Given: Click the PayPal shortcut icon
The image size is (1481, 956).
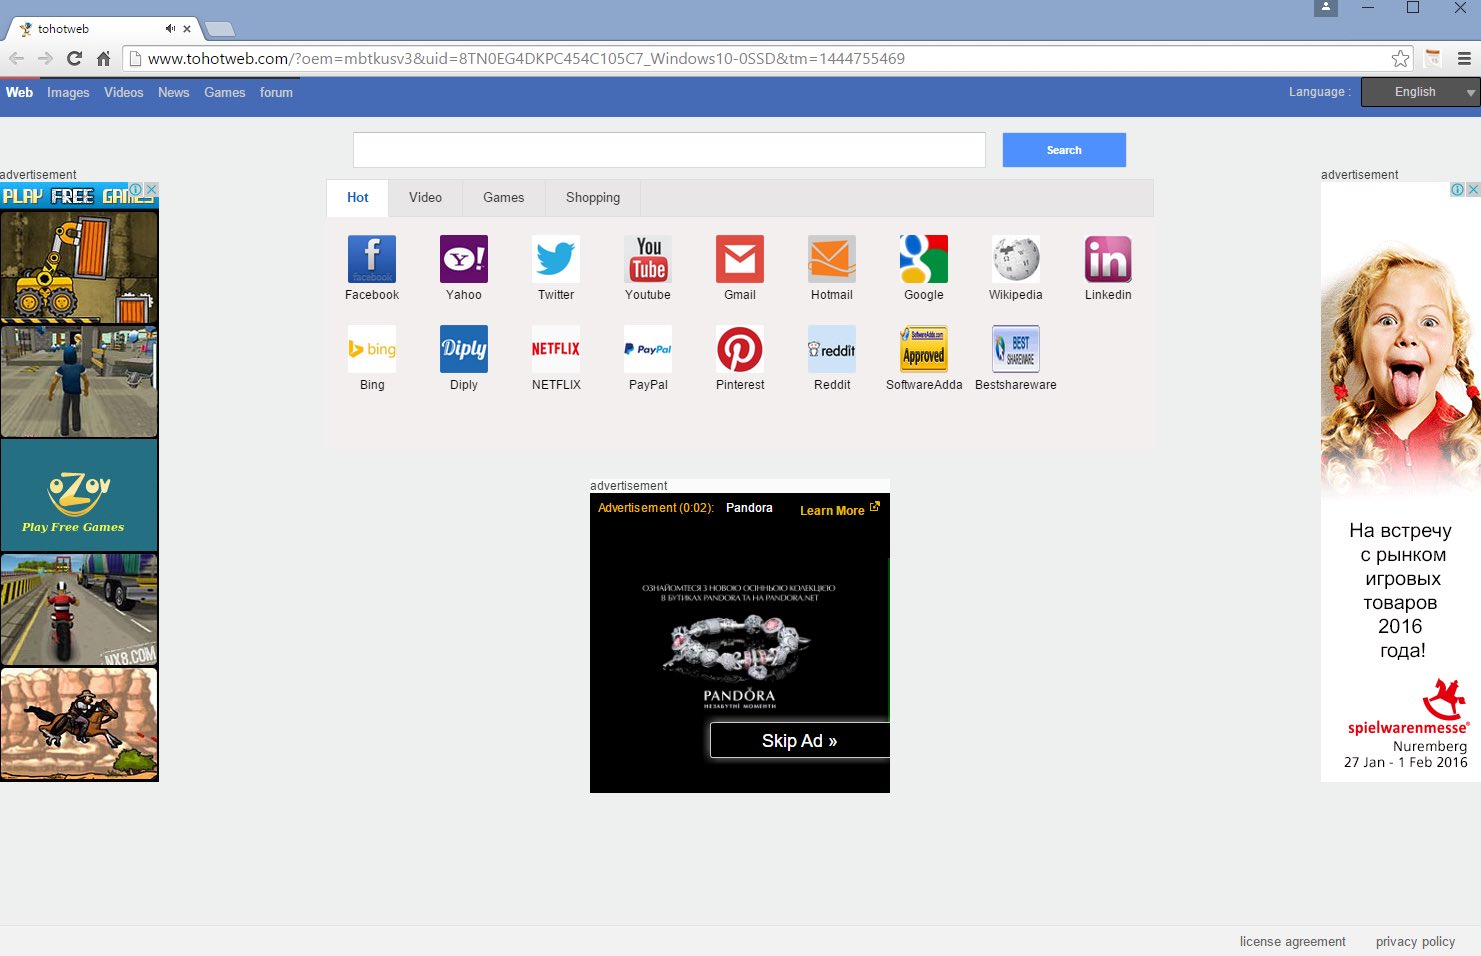Looking at the screenshot, I should (647, 349).
